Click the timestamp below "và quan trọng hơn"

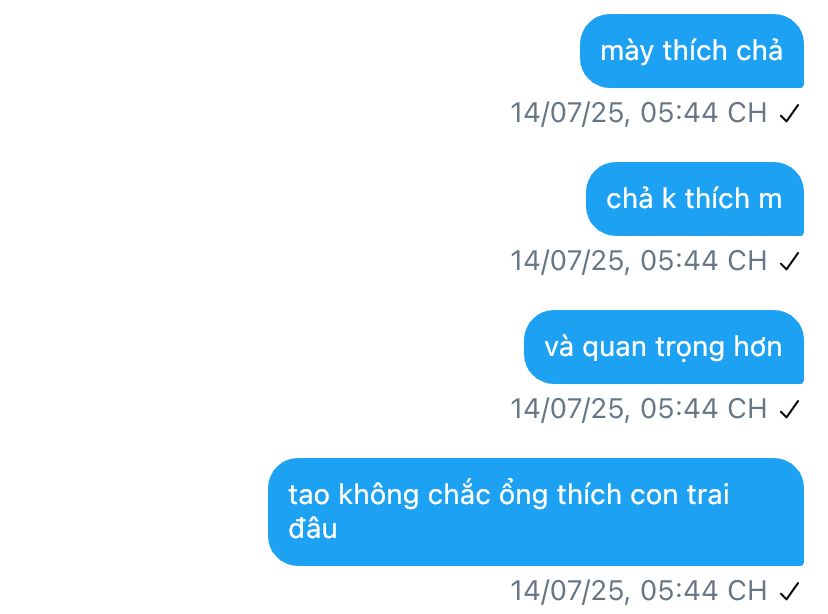pos(638,409)
